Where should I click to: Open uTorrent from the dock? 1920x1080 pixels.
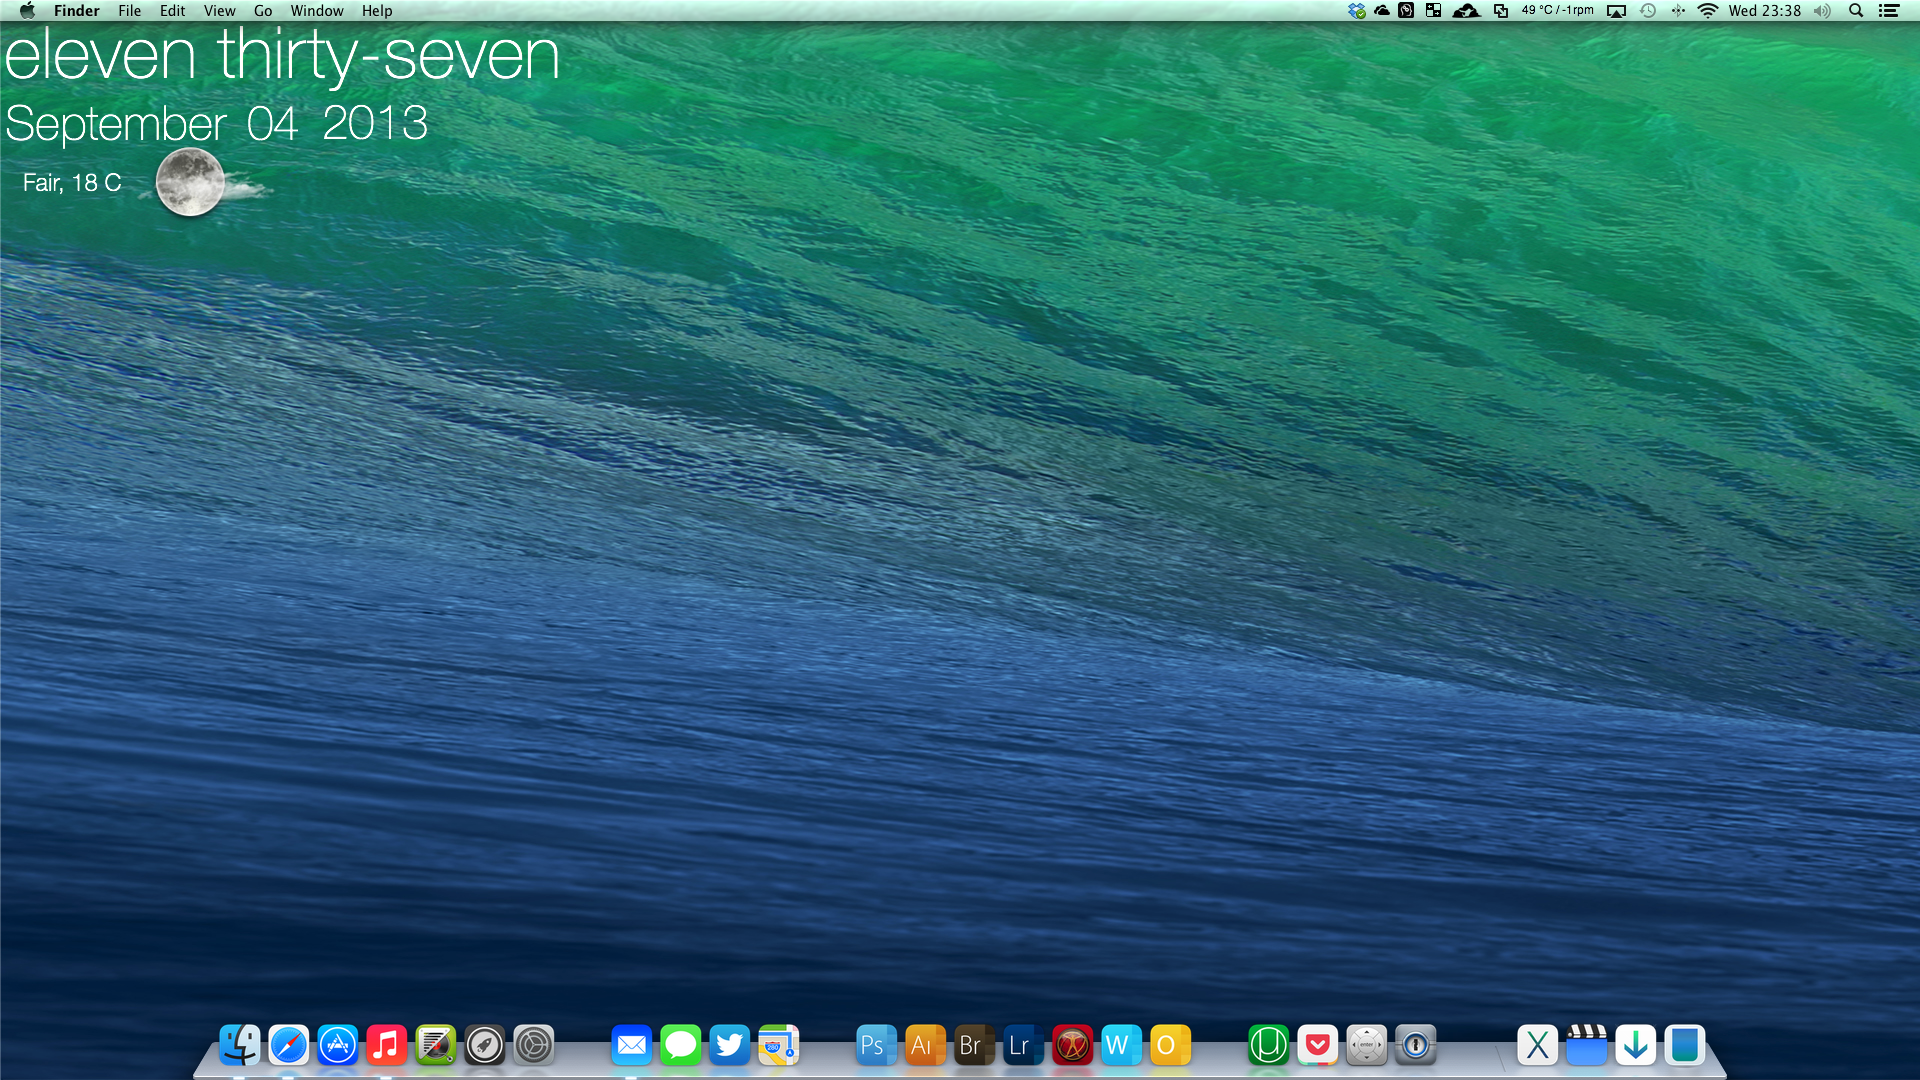click(x=1269, y=1045)
